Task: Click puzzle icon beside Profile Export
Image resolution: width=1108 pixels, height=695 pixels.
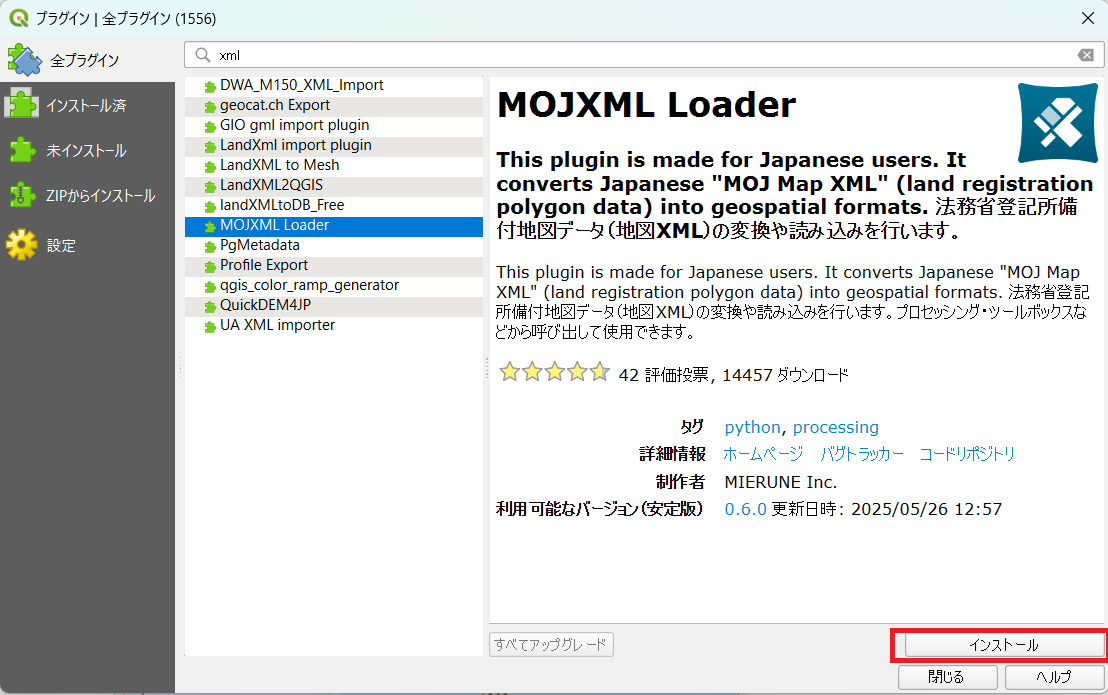Action: pyautogui.click(x=210, y=266)
